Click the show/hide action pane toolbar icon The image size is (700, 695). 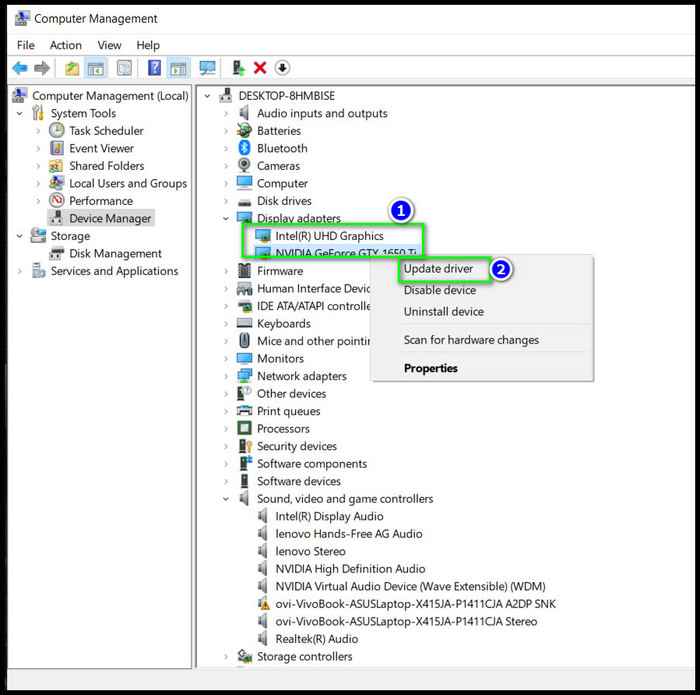178,68
